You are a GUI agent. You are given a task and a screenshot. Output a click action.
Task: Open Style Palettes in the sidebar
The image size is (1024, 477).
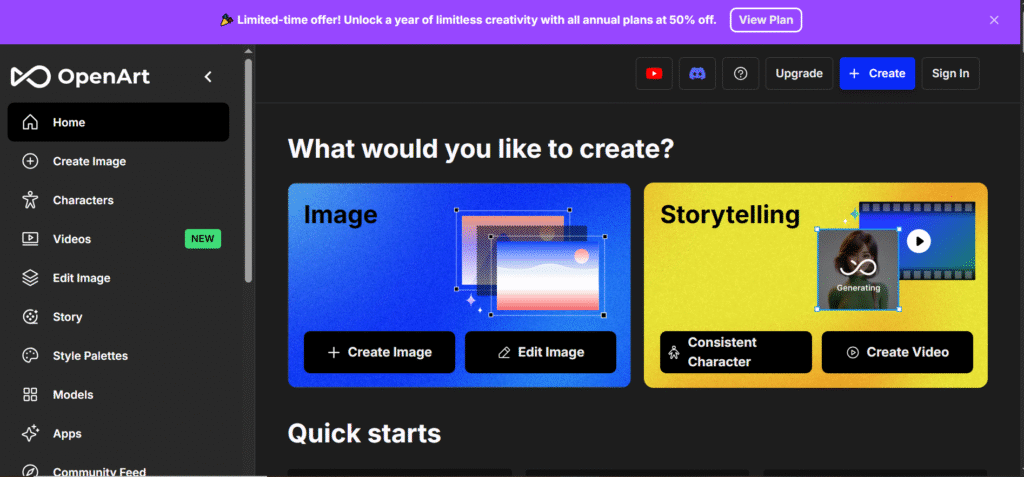coord(118,355)
